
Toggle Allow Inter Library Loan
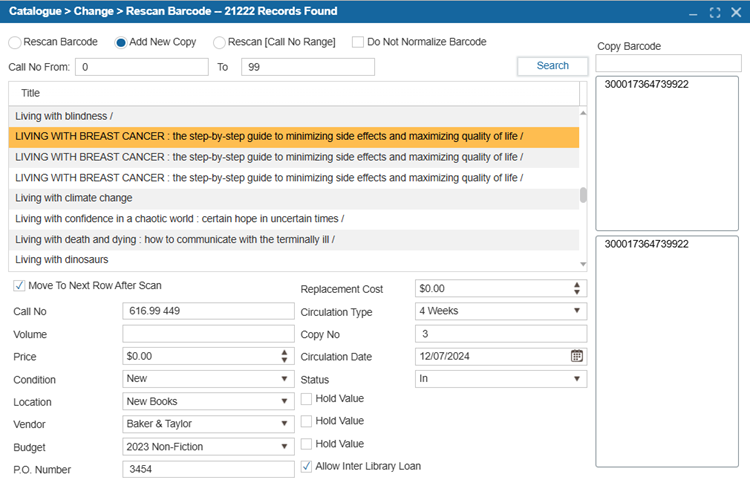click(306, 466)
